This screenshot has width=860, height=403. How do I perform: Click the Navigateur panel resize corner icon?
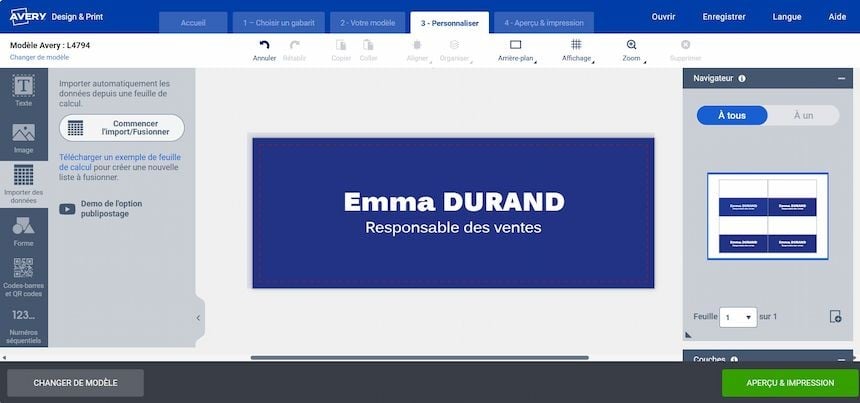[688, 334]
